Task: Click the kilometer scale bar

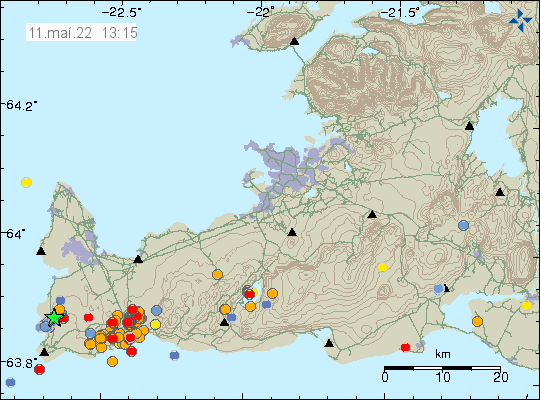Action: [x=443, y=368]
